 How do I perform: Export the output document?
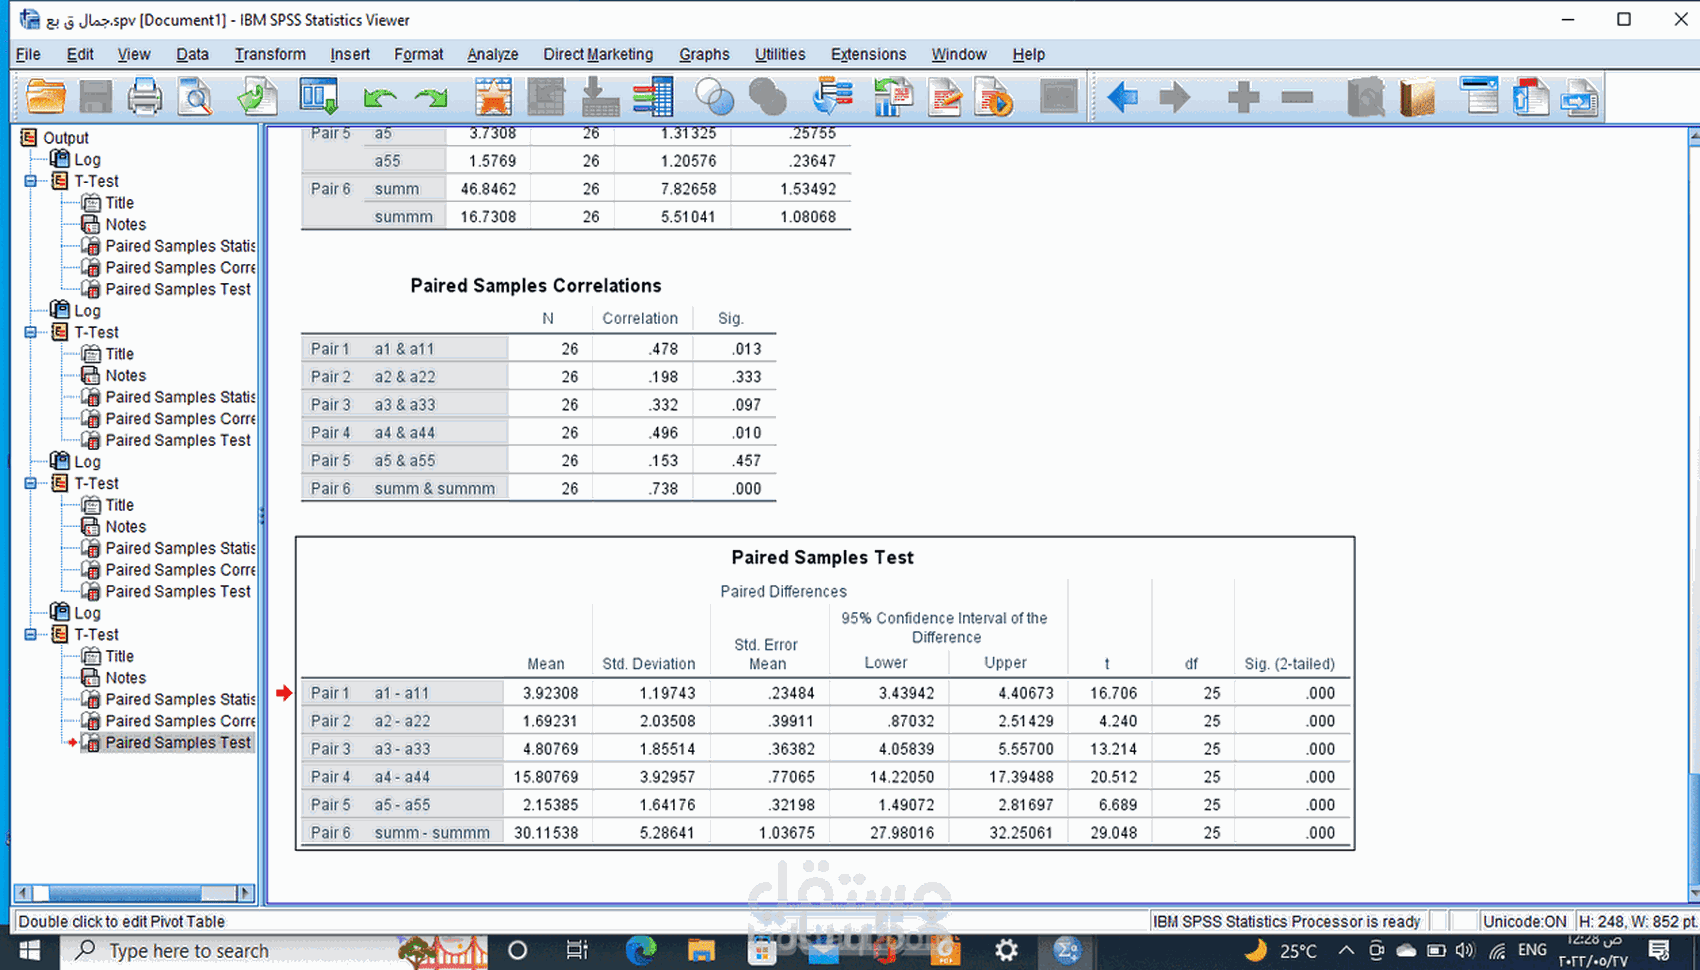point(257,97)
